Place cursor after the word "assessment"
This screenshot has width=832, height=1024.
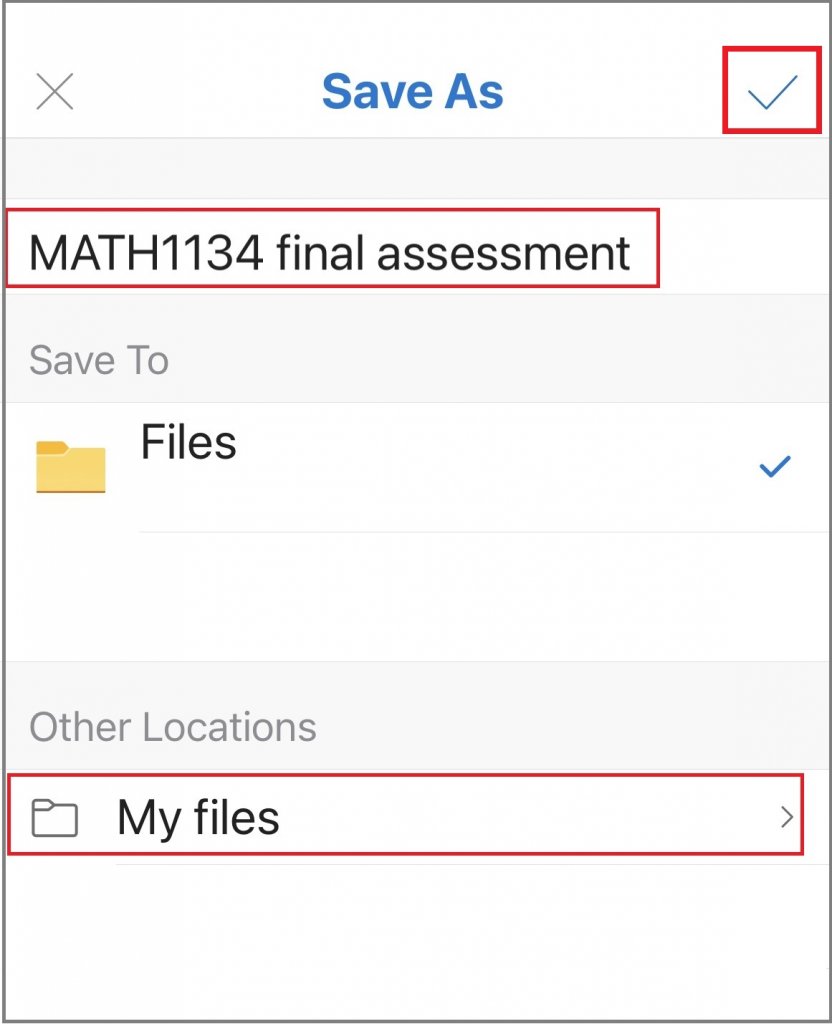632,253
